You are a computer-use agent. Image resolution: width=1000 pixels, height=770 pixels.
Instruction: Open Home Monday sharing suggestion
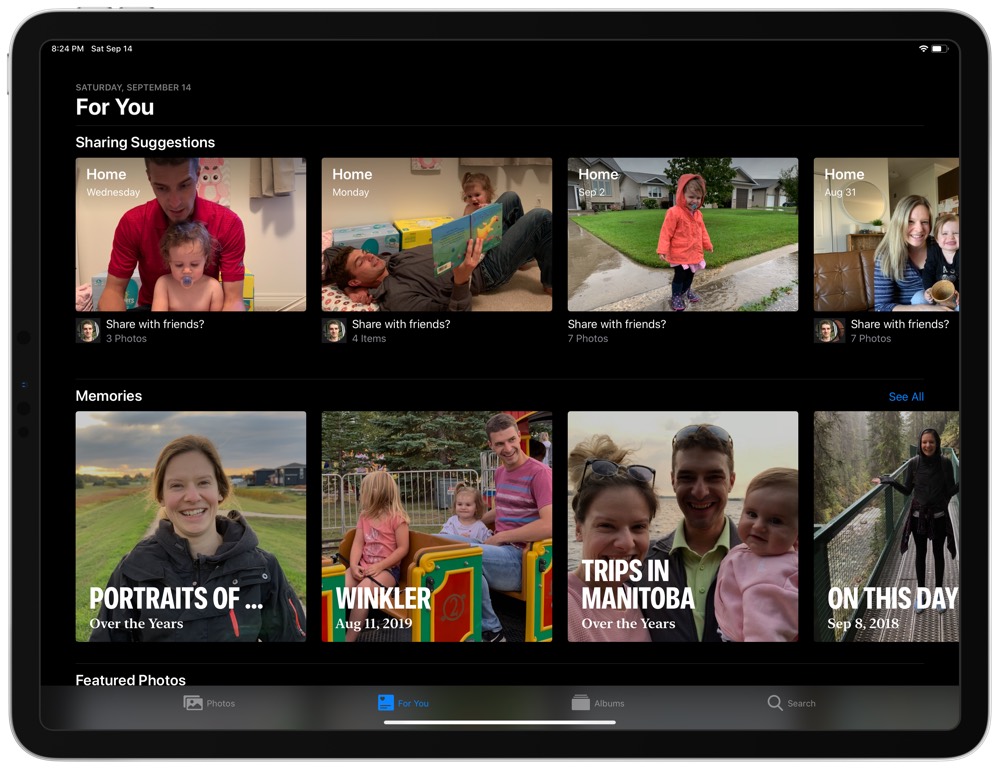tap(437, 234)
